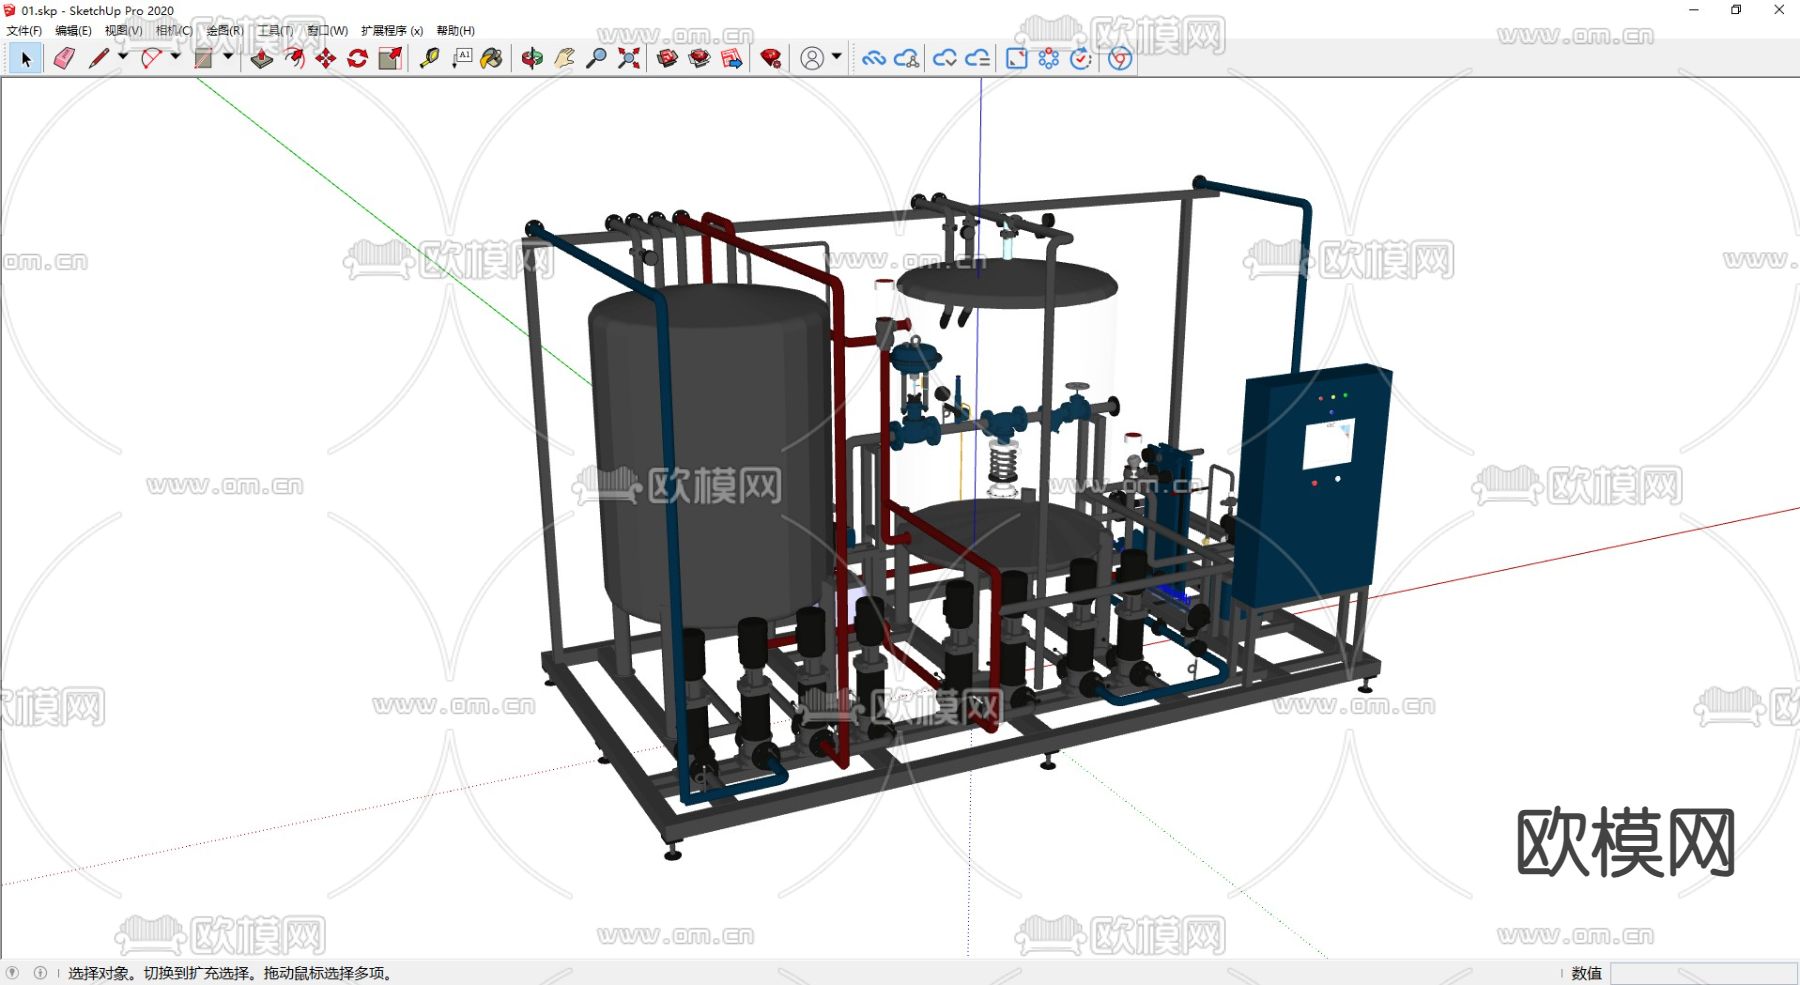Click the status text '选择对象。切换到扩充选择。拖动鼠标选择多项。'

(232, 973)
